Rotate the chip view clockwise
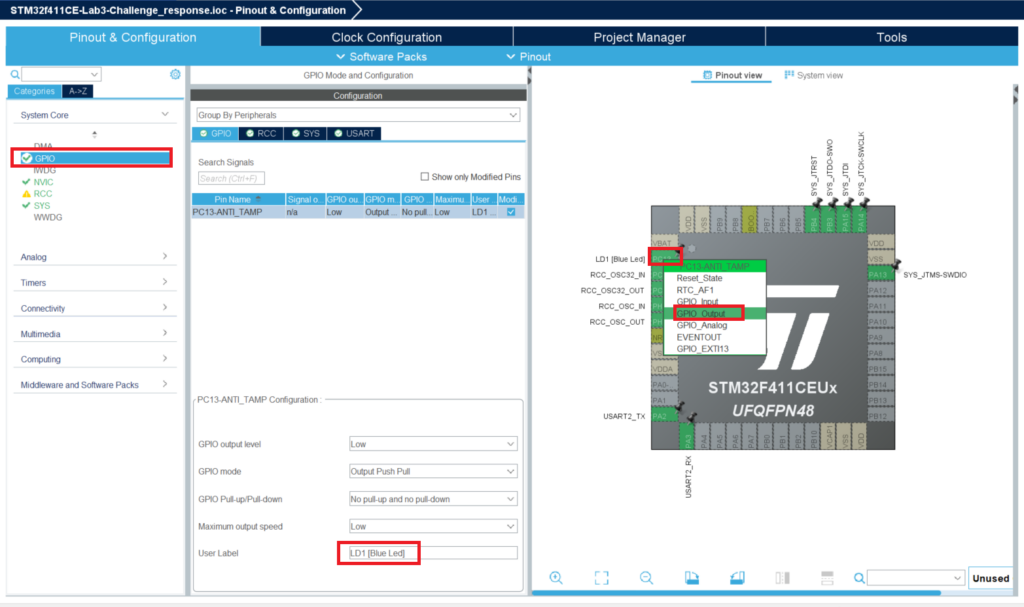This screenshot has height=607, width=1024. coord(692,578)
